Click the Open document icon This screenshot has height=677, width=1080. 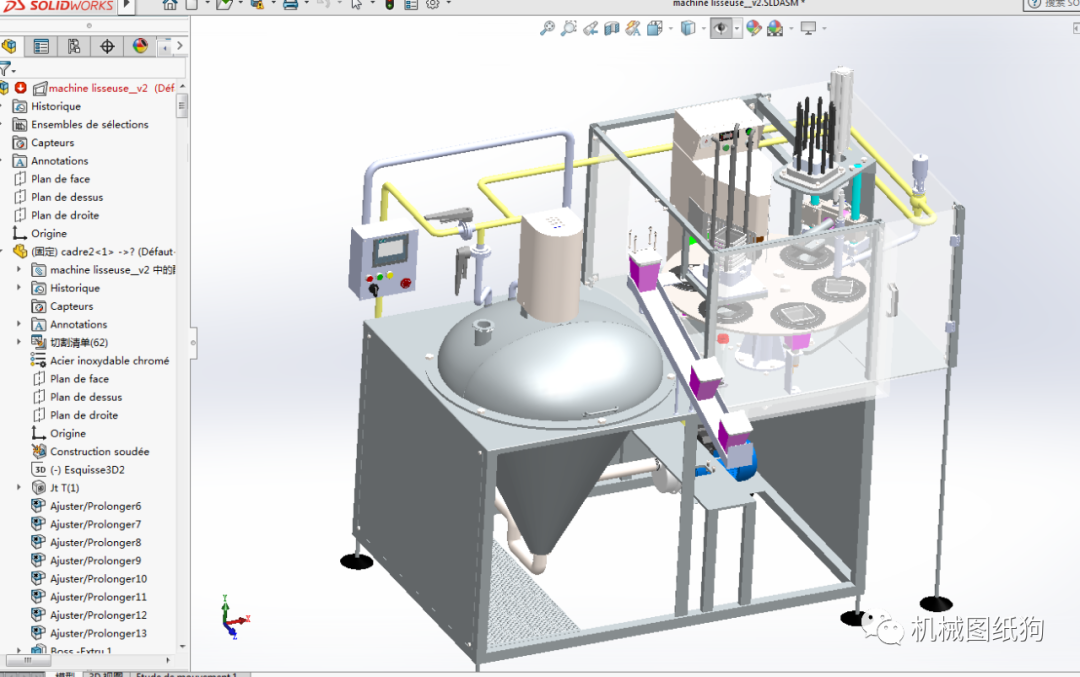coord(224,4)
